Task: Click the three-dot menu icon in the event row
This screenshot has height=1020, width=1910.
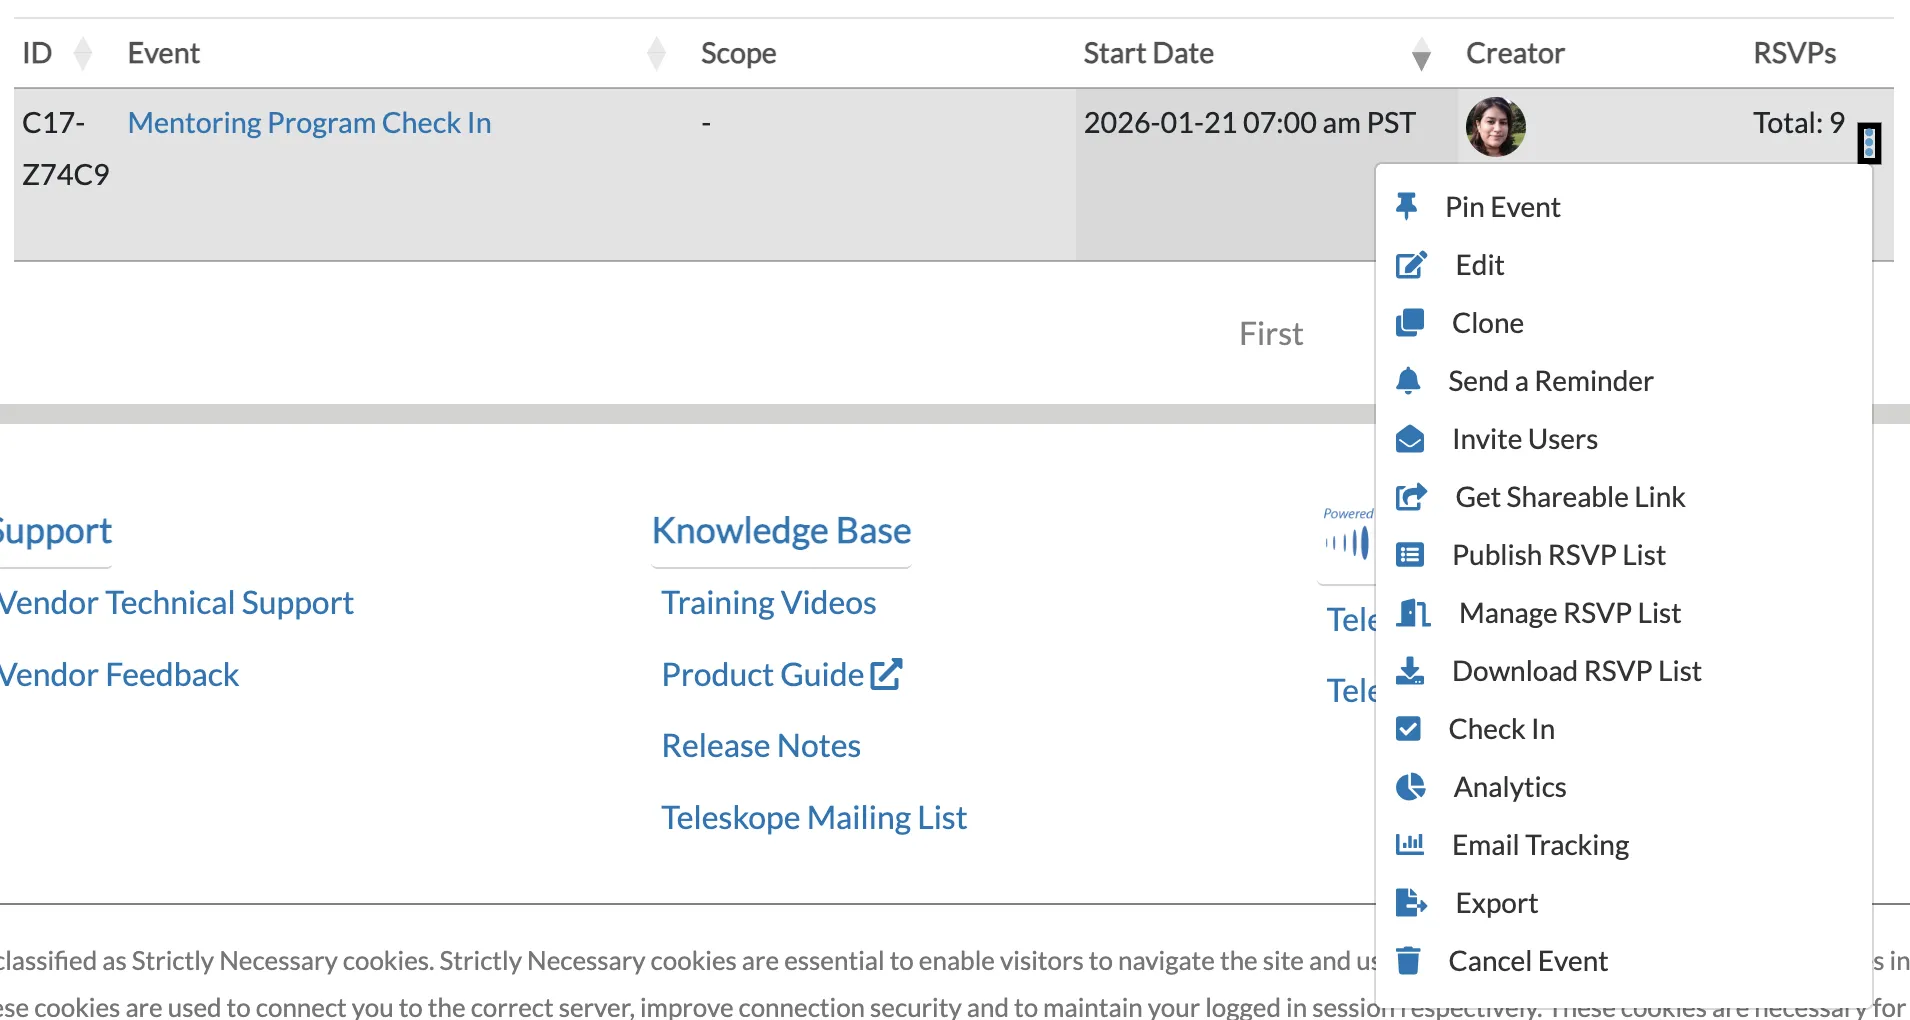Action: tap(1869, 143)
